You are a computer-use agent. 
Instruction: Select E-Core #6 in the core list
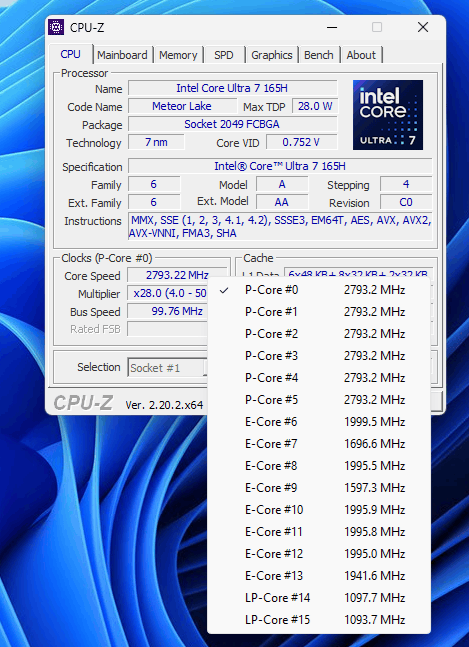click(319, 422)
